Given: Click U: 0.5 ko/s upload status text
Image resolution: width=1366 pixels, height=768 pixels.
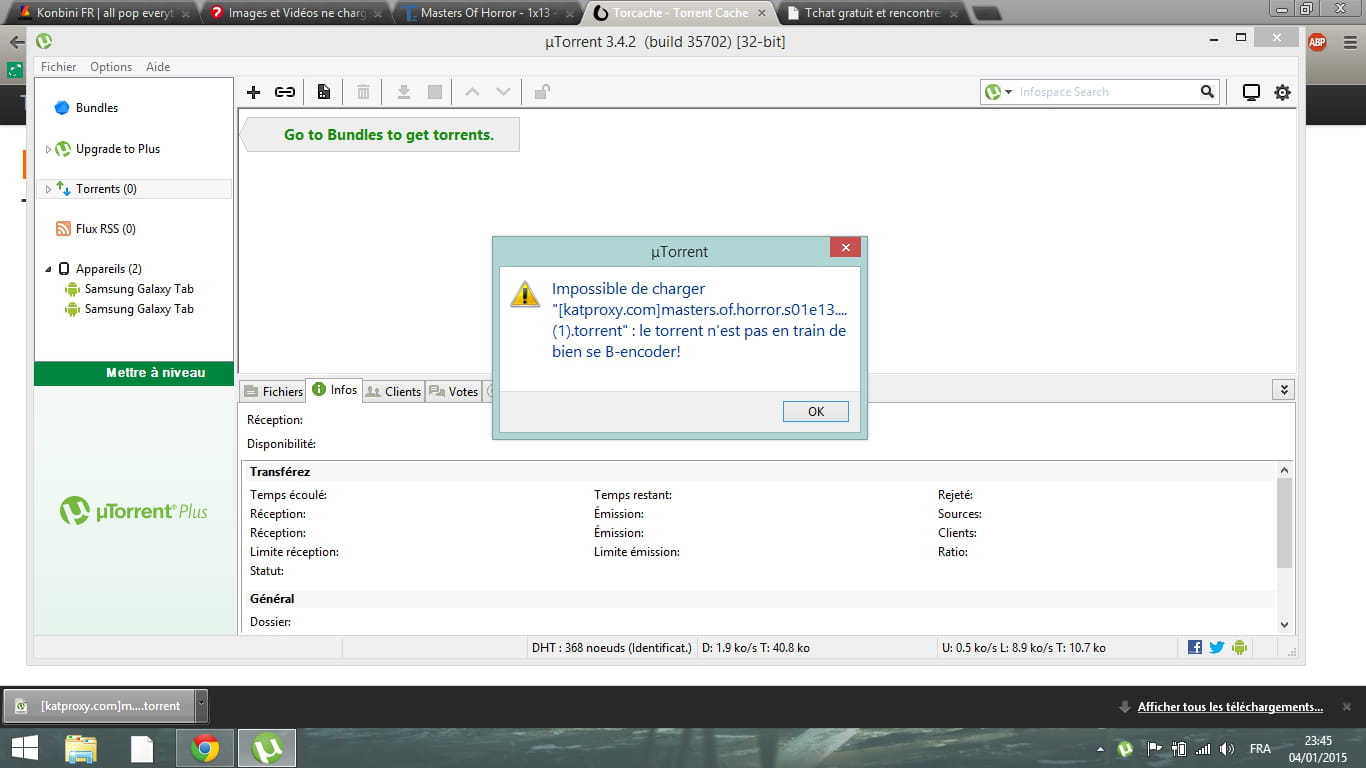Looking at the screenshot, I should point(1024,648).
